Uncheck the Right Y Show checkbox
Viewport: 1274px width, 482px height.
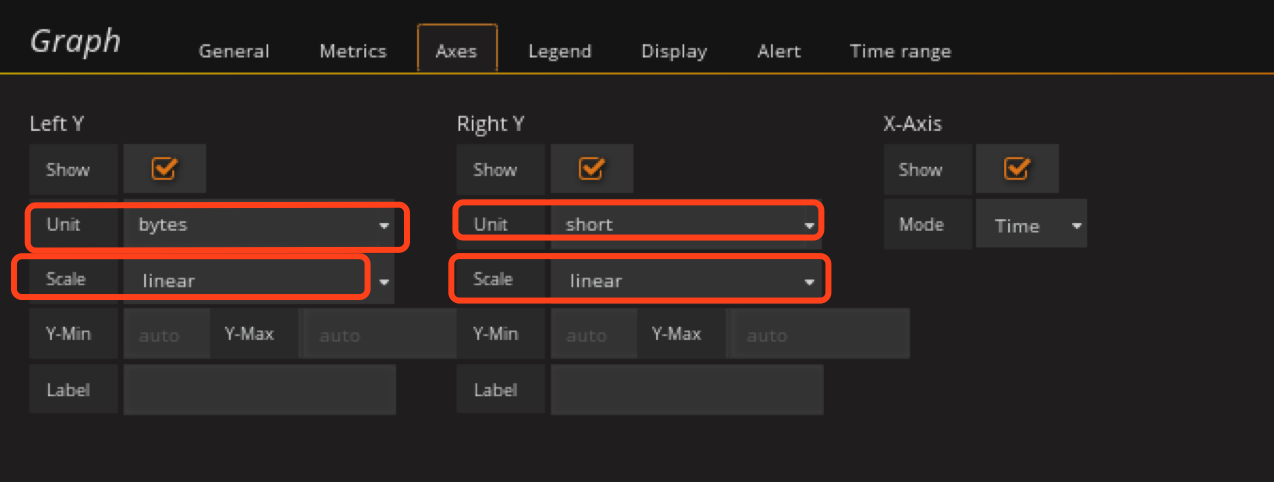click(x=591, y=169)
